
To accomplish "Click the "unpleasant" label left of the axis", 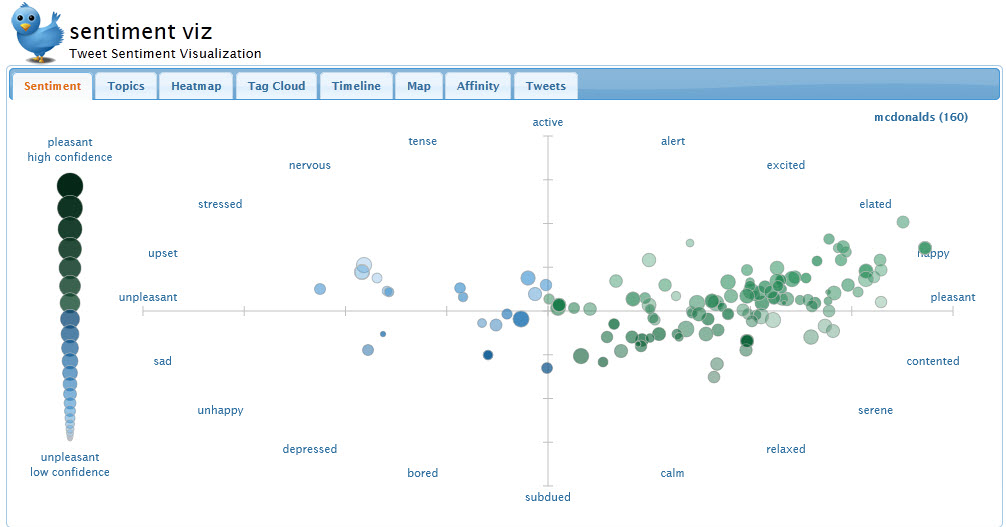I will click(x=148, y=297).
